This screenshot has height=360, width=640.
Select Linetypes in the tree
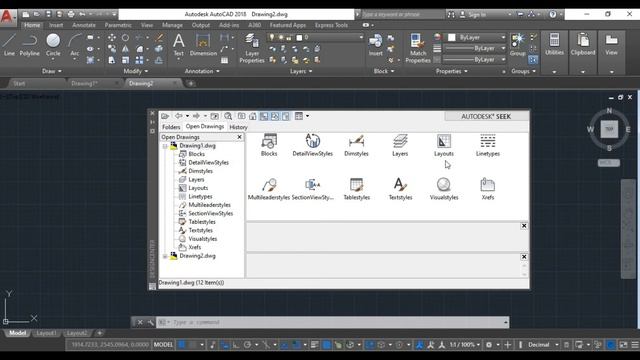pos(200,197)
